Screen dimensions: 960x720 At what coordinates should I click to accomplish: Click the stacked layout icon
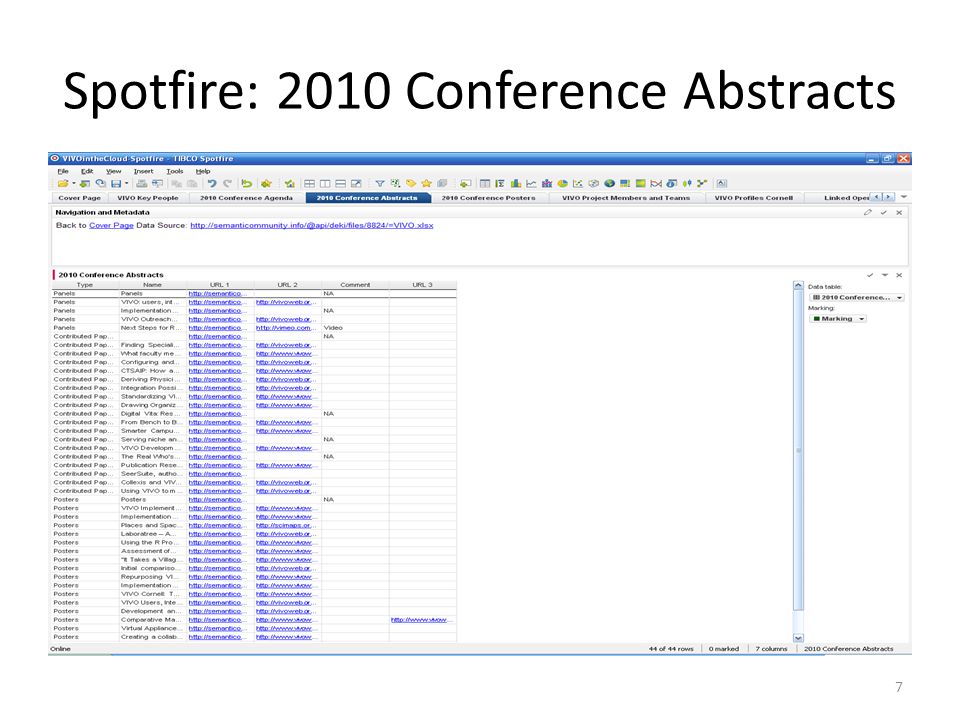pos(341,183)
